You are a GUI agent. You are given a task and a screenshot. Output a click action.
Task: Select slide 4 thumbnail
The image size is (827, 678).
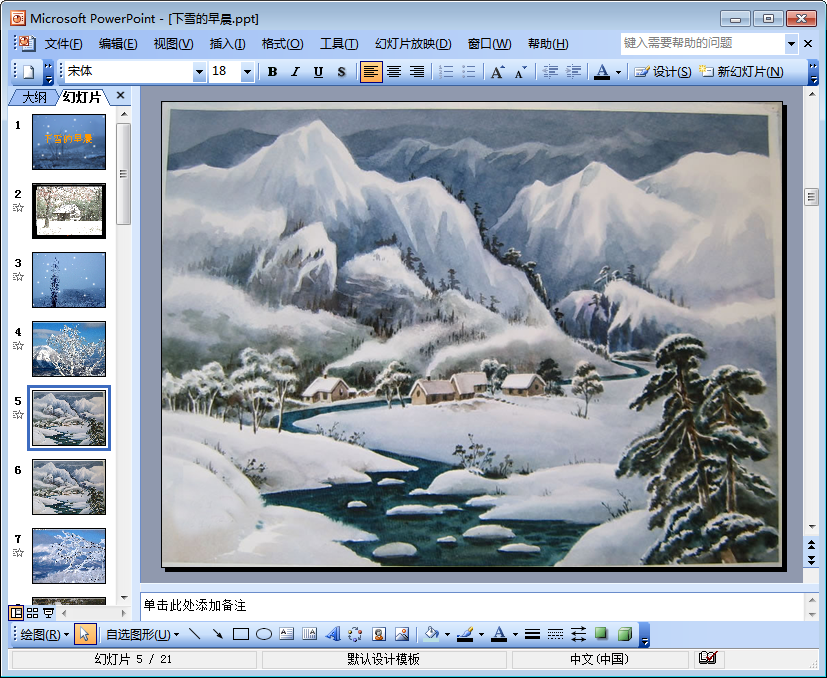[69, 349]
